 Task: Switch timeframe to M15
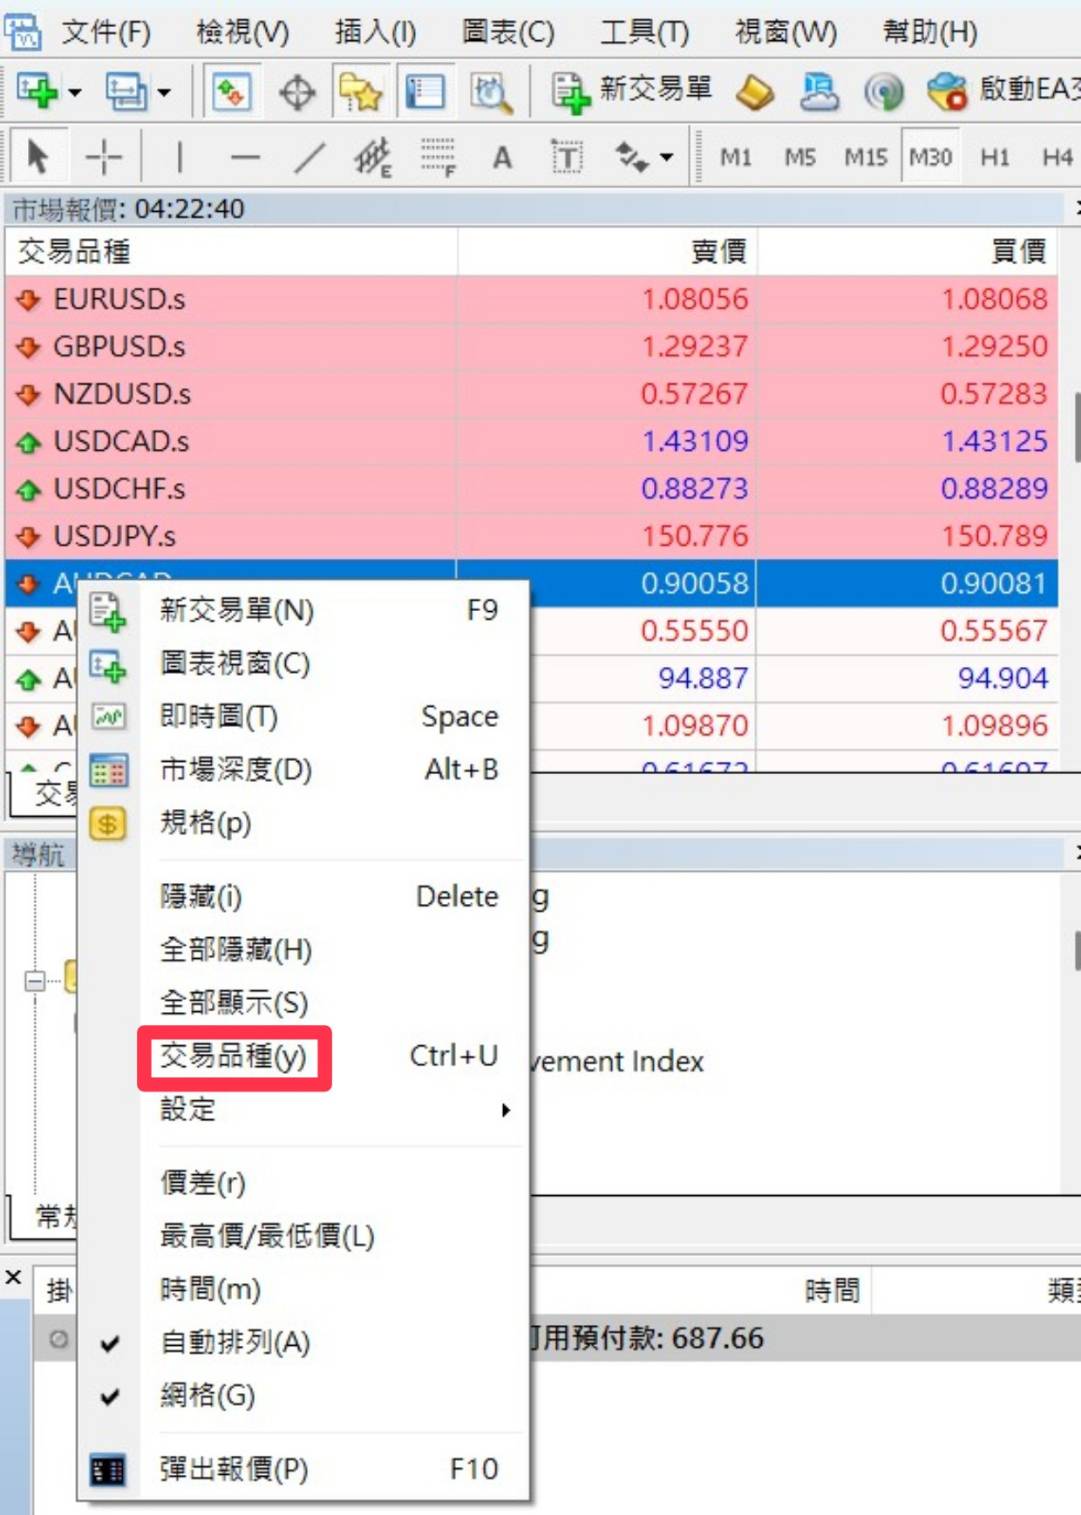pos(866,157)
